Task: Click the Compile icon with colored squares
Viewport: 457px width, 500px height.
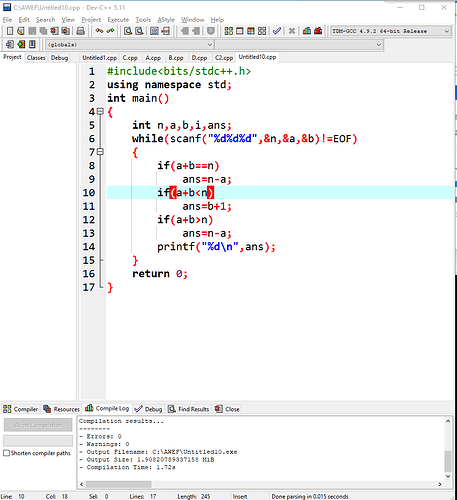Action: 229,31
